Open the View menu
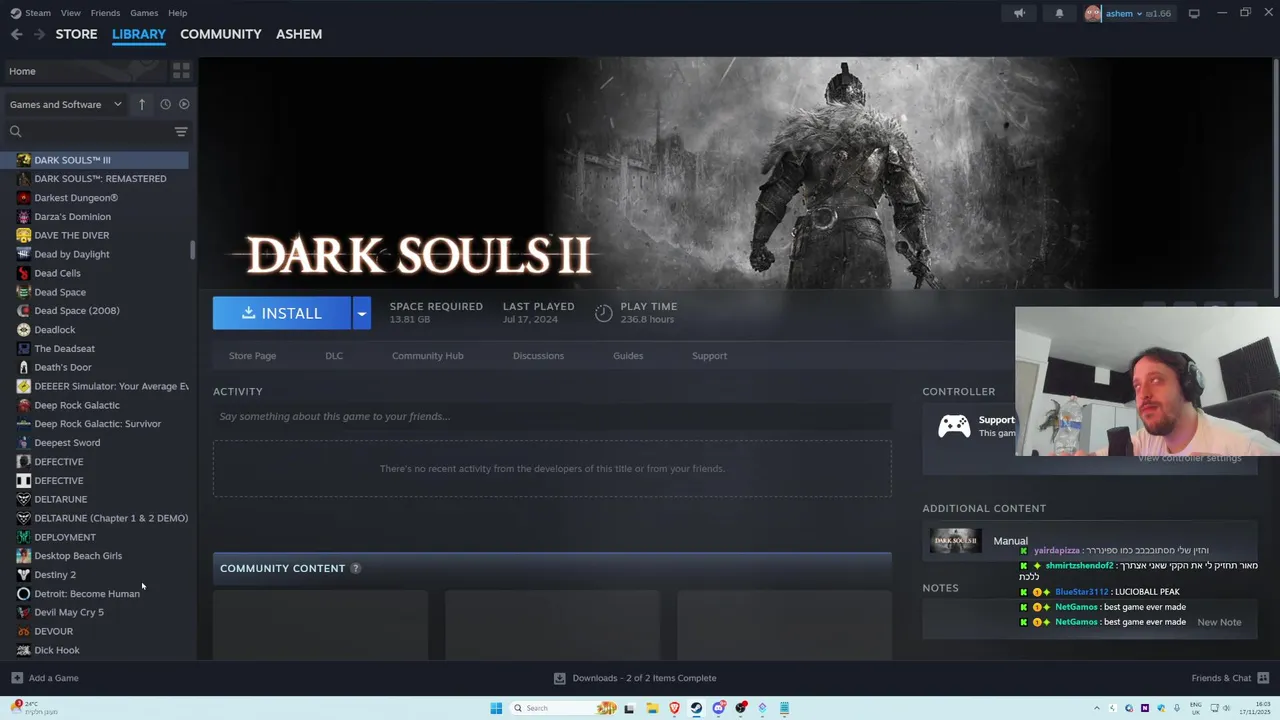 pyautogui.click(x=70, y=13)
